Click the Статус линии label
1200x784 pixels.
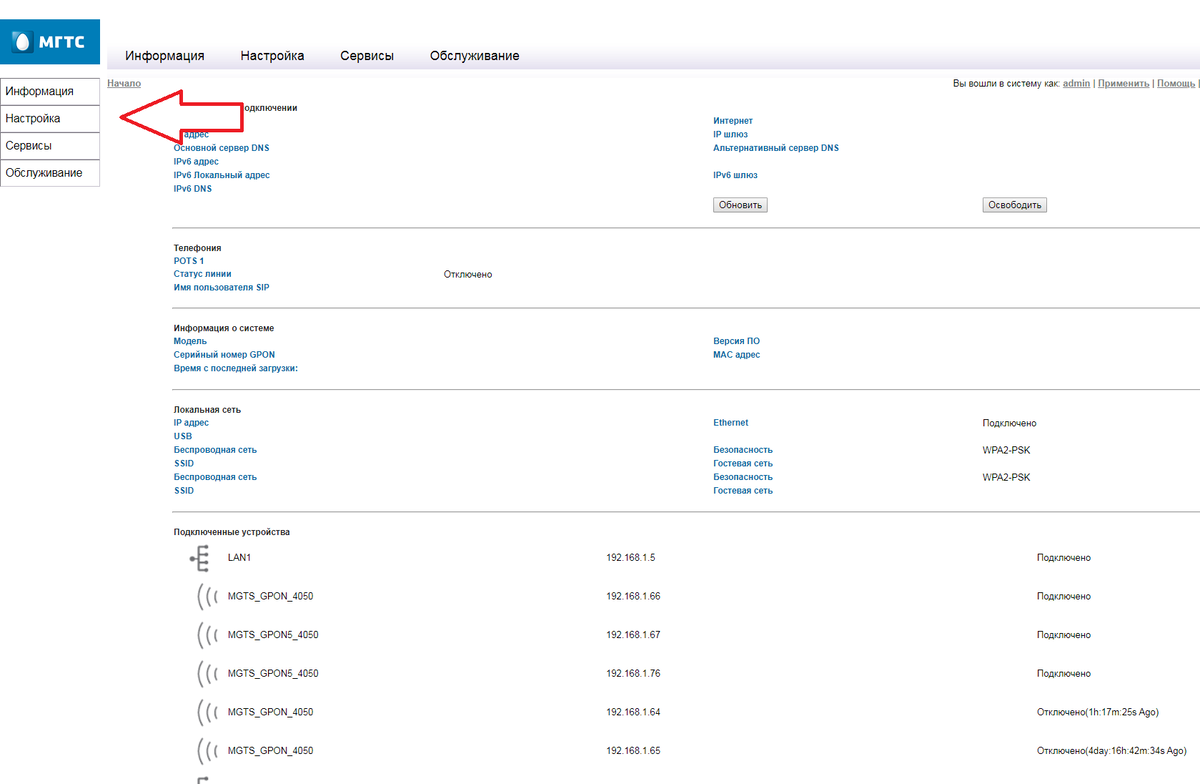[x=202, y=274]
